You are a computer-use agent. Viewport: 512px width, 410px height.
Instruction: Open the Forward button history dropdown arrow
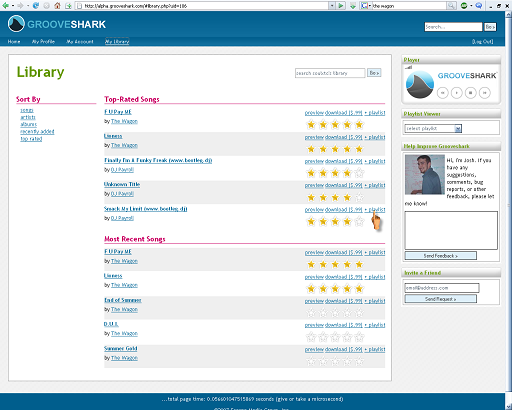click(x=27, y=6)
